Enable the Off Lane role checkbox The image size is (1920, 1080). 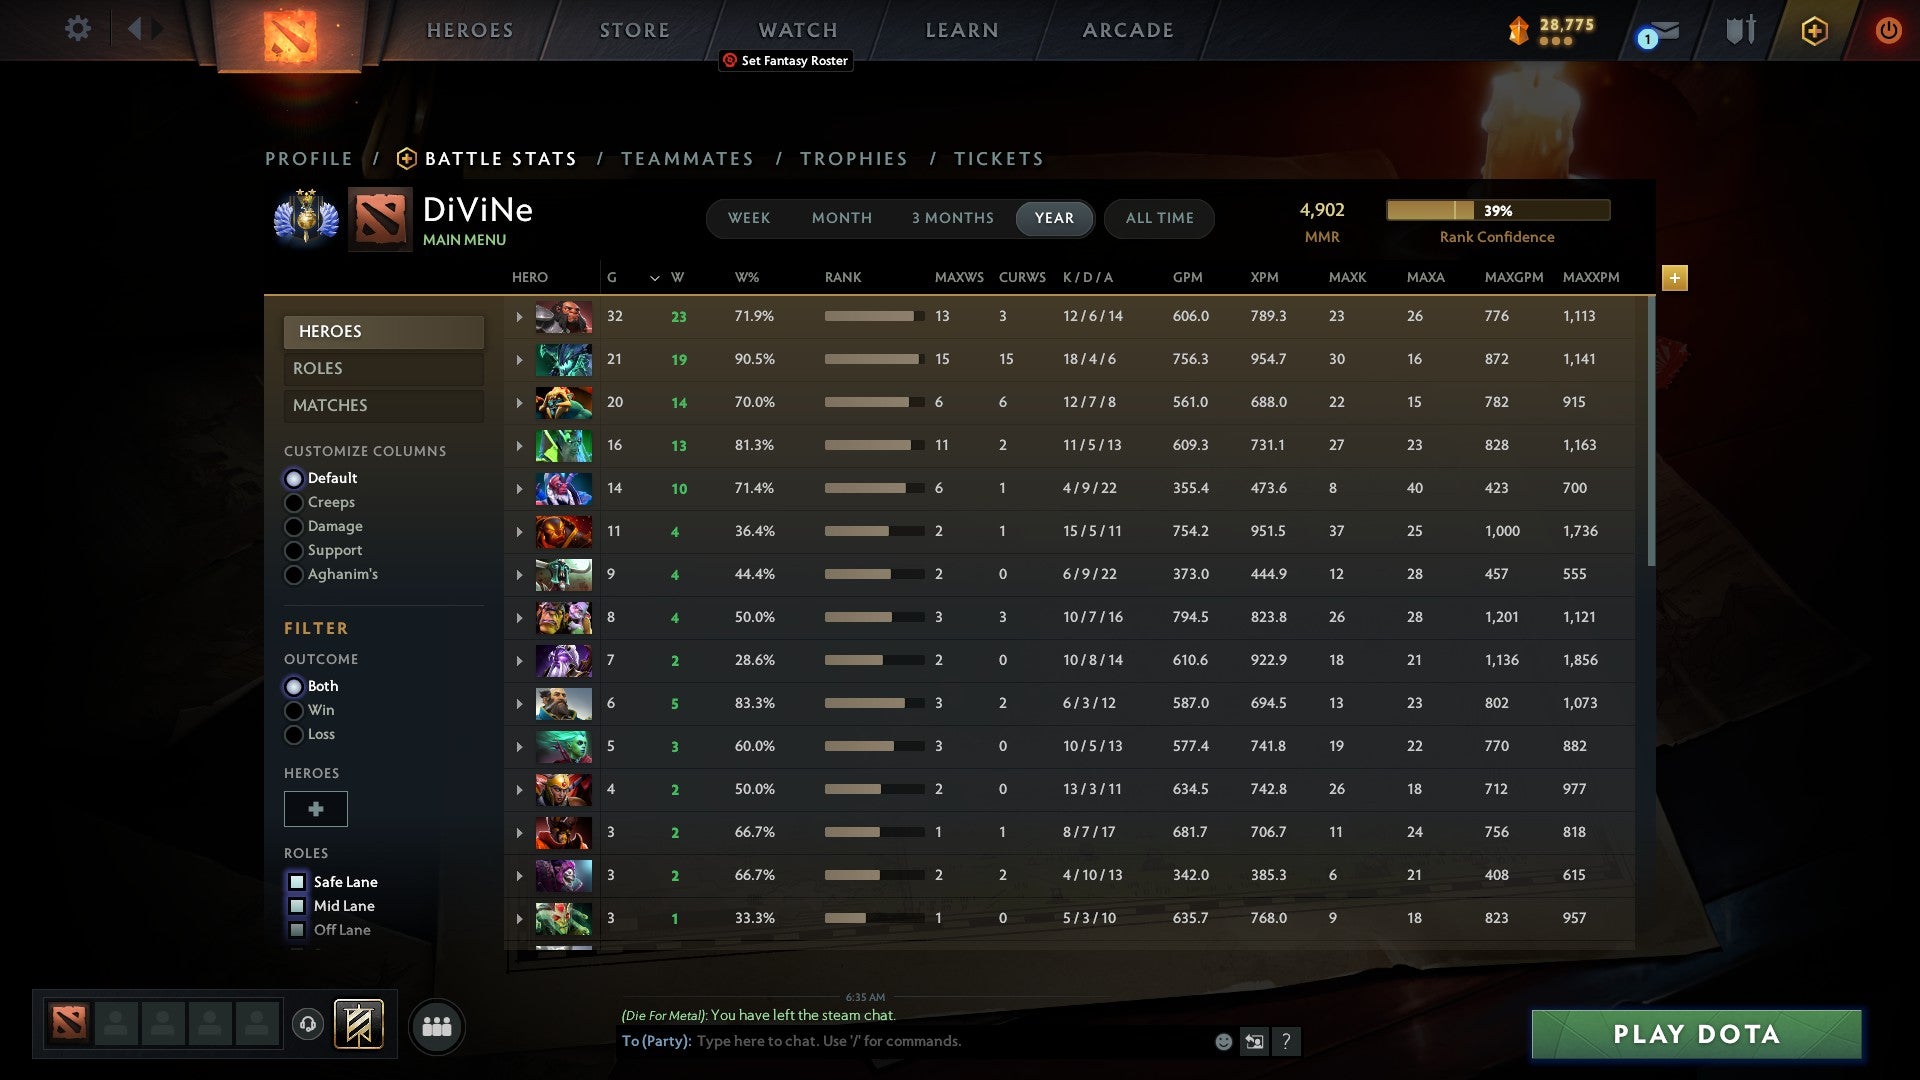click(x=297, y=930)
